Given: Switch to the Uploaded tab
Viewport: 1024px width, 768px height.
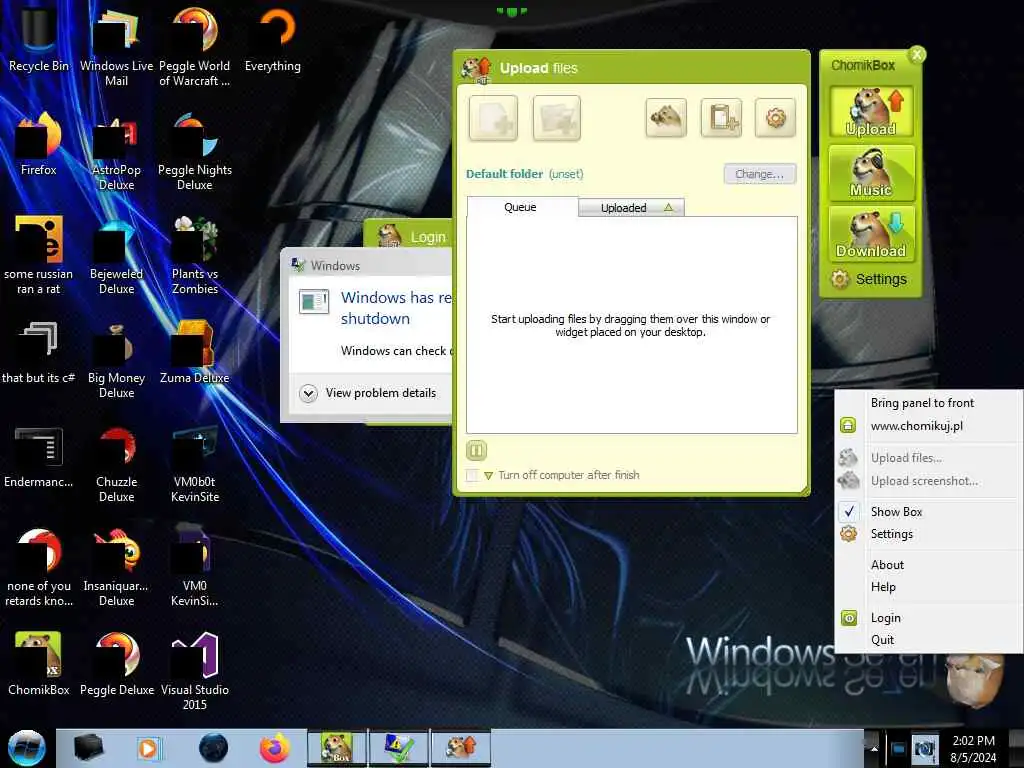Looking at the screenshot, I should 631,208.
